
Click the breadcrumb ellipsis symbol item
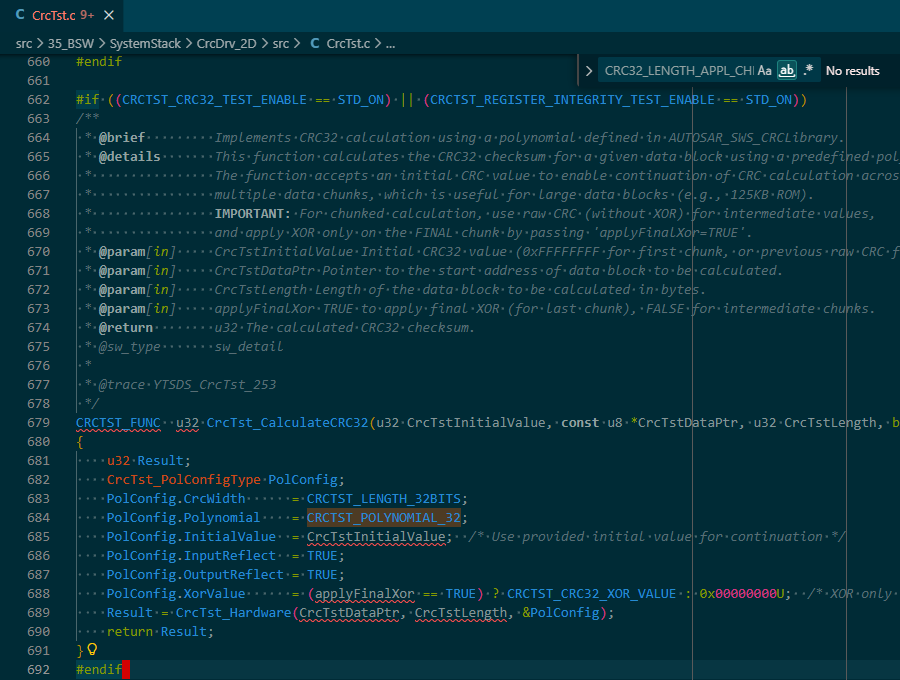[x=390, y=44]
